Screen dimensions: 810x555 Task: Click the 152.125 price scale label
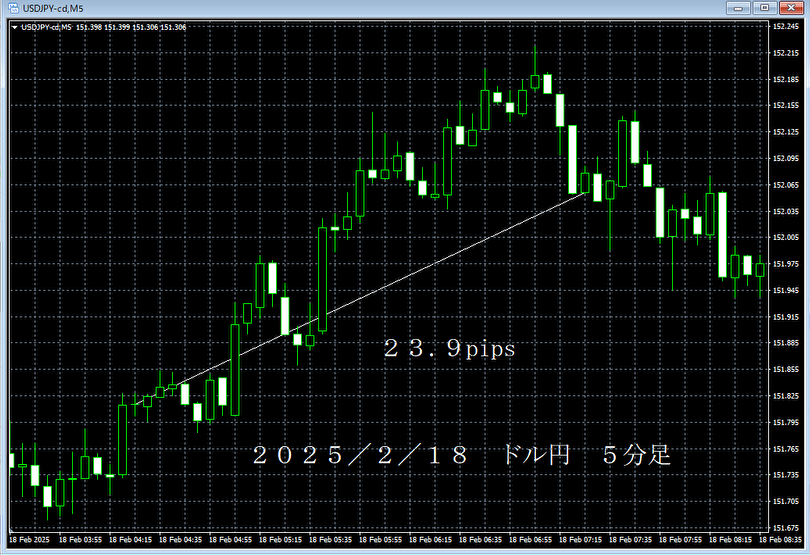(785, 132)
